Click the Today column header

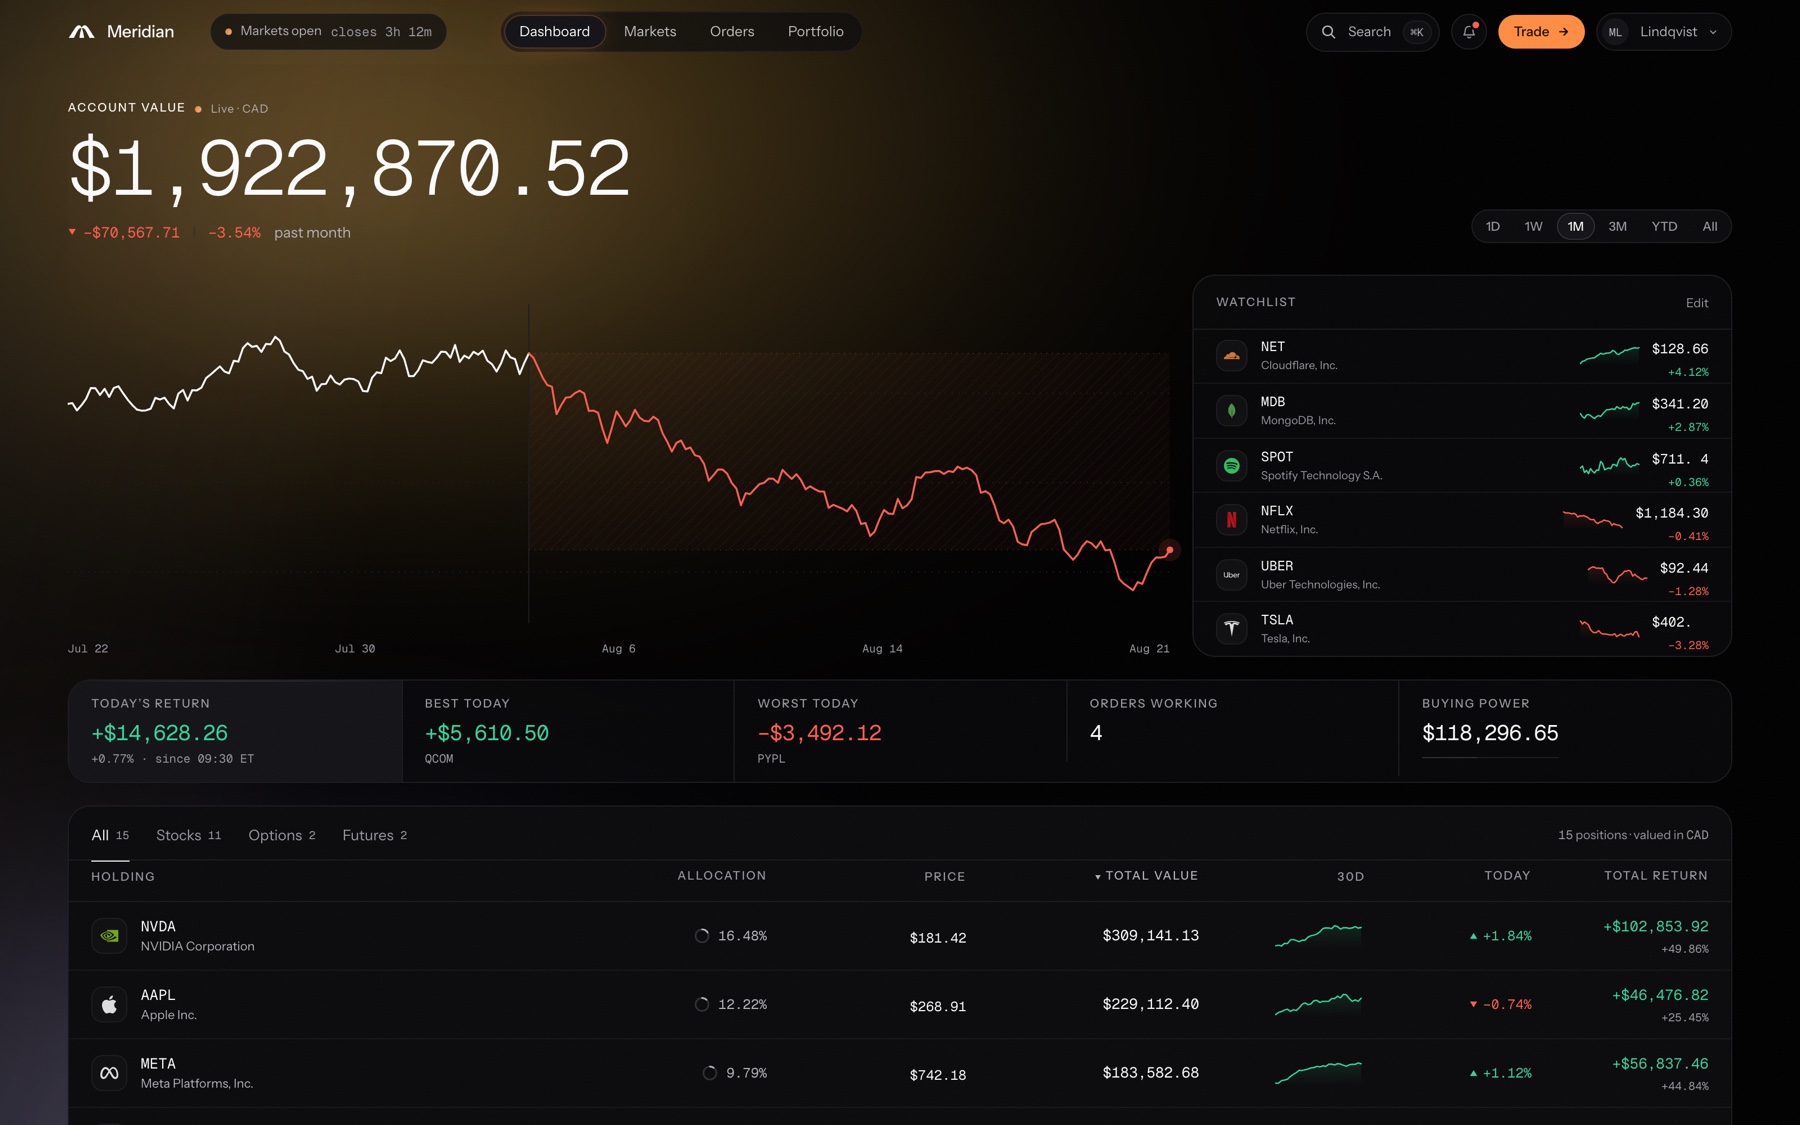1507,876
